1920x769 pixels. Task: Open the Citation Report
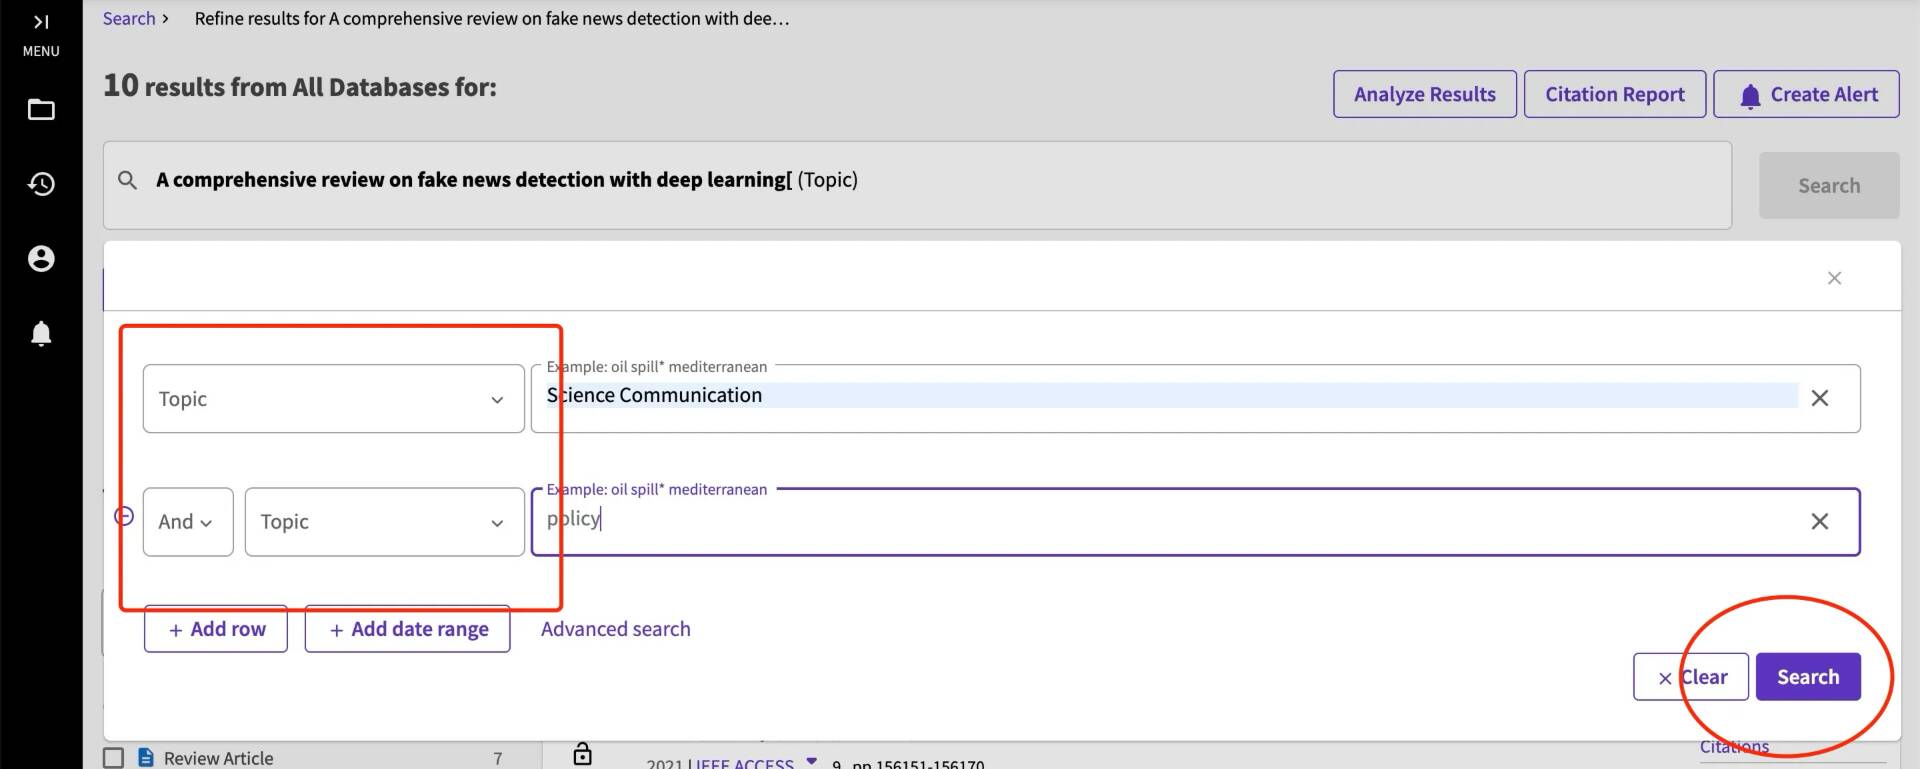pyautogui.click(x=1614, y=94)
